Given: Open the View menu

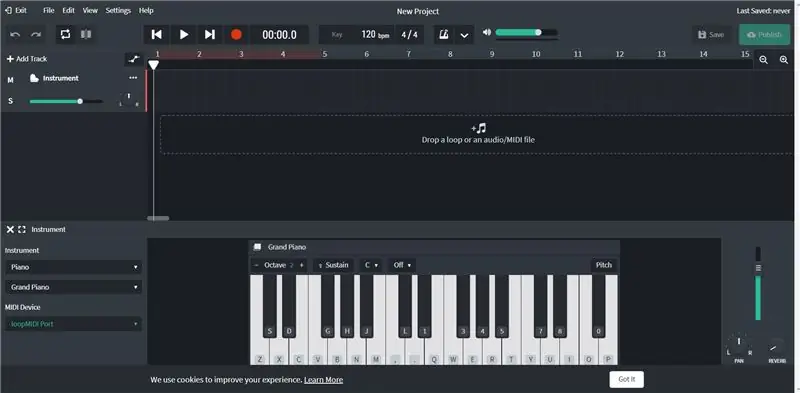Looking at the screenshot, I should coord(90,11).
